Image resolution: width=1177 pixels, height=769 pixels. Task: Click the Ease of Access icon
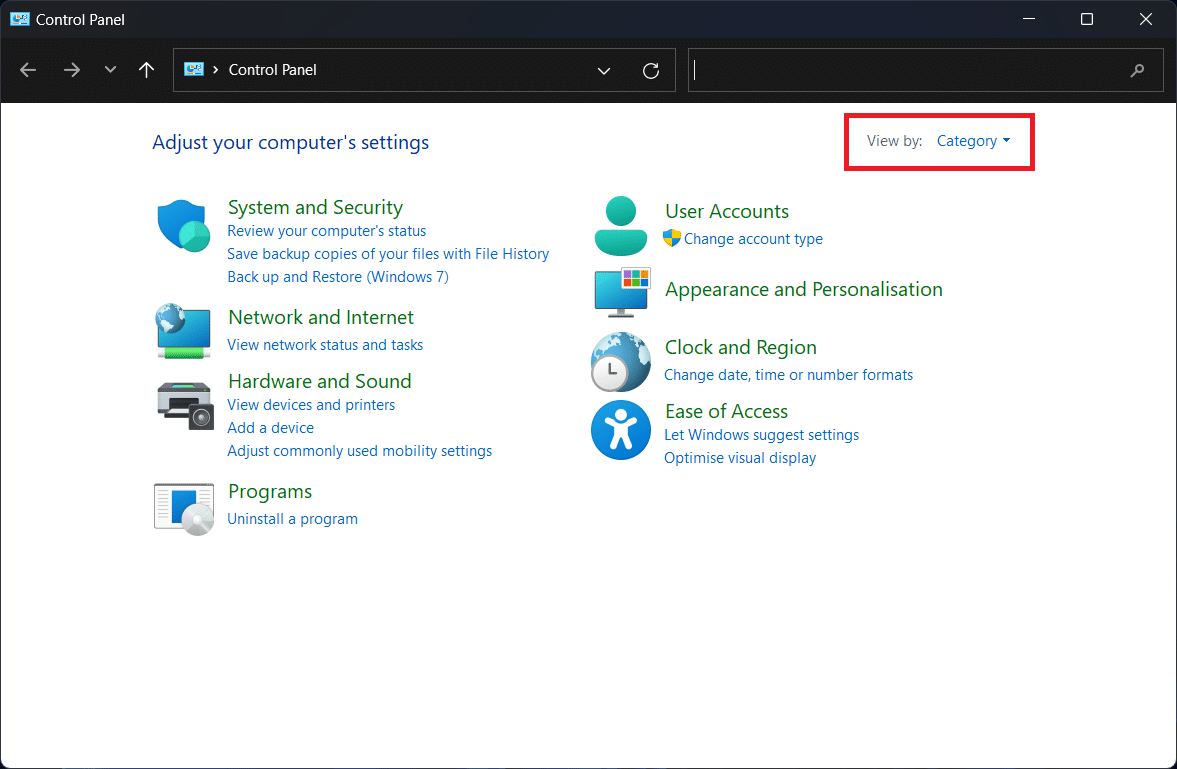[x=621, y=430]
